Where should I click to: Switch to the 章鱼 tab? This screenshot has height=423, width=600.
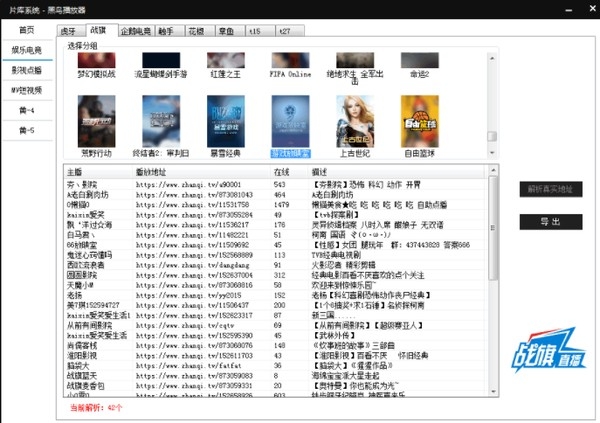(230, 31)
